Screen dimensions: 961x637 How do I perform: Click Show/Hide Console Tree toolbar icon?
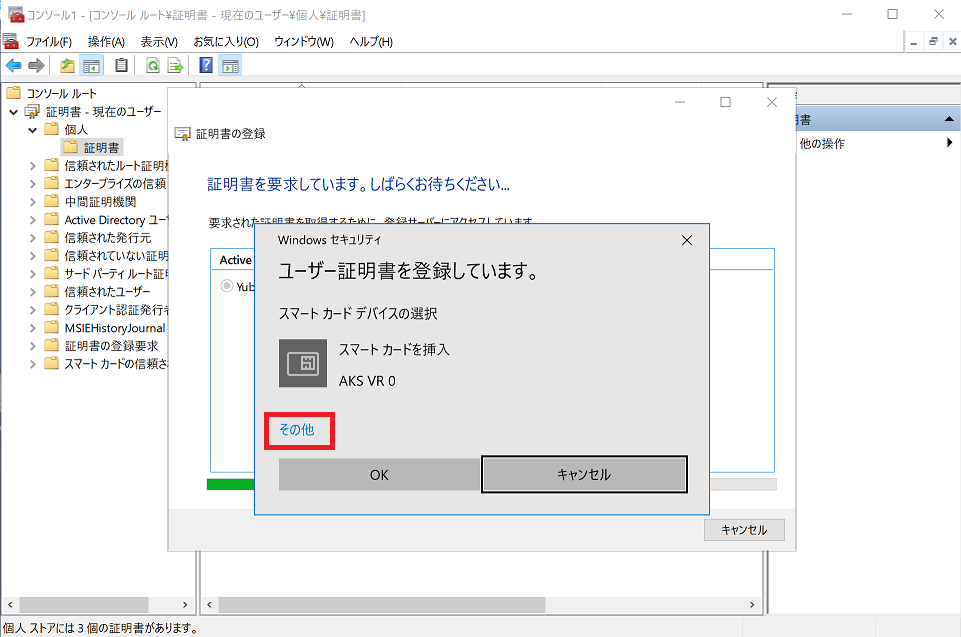(x=92, y=66)
